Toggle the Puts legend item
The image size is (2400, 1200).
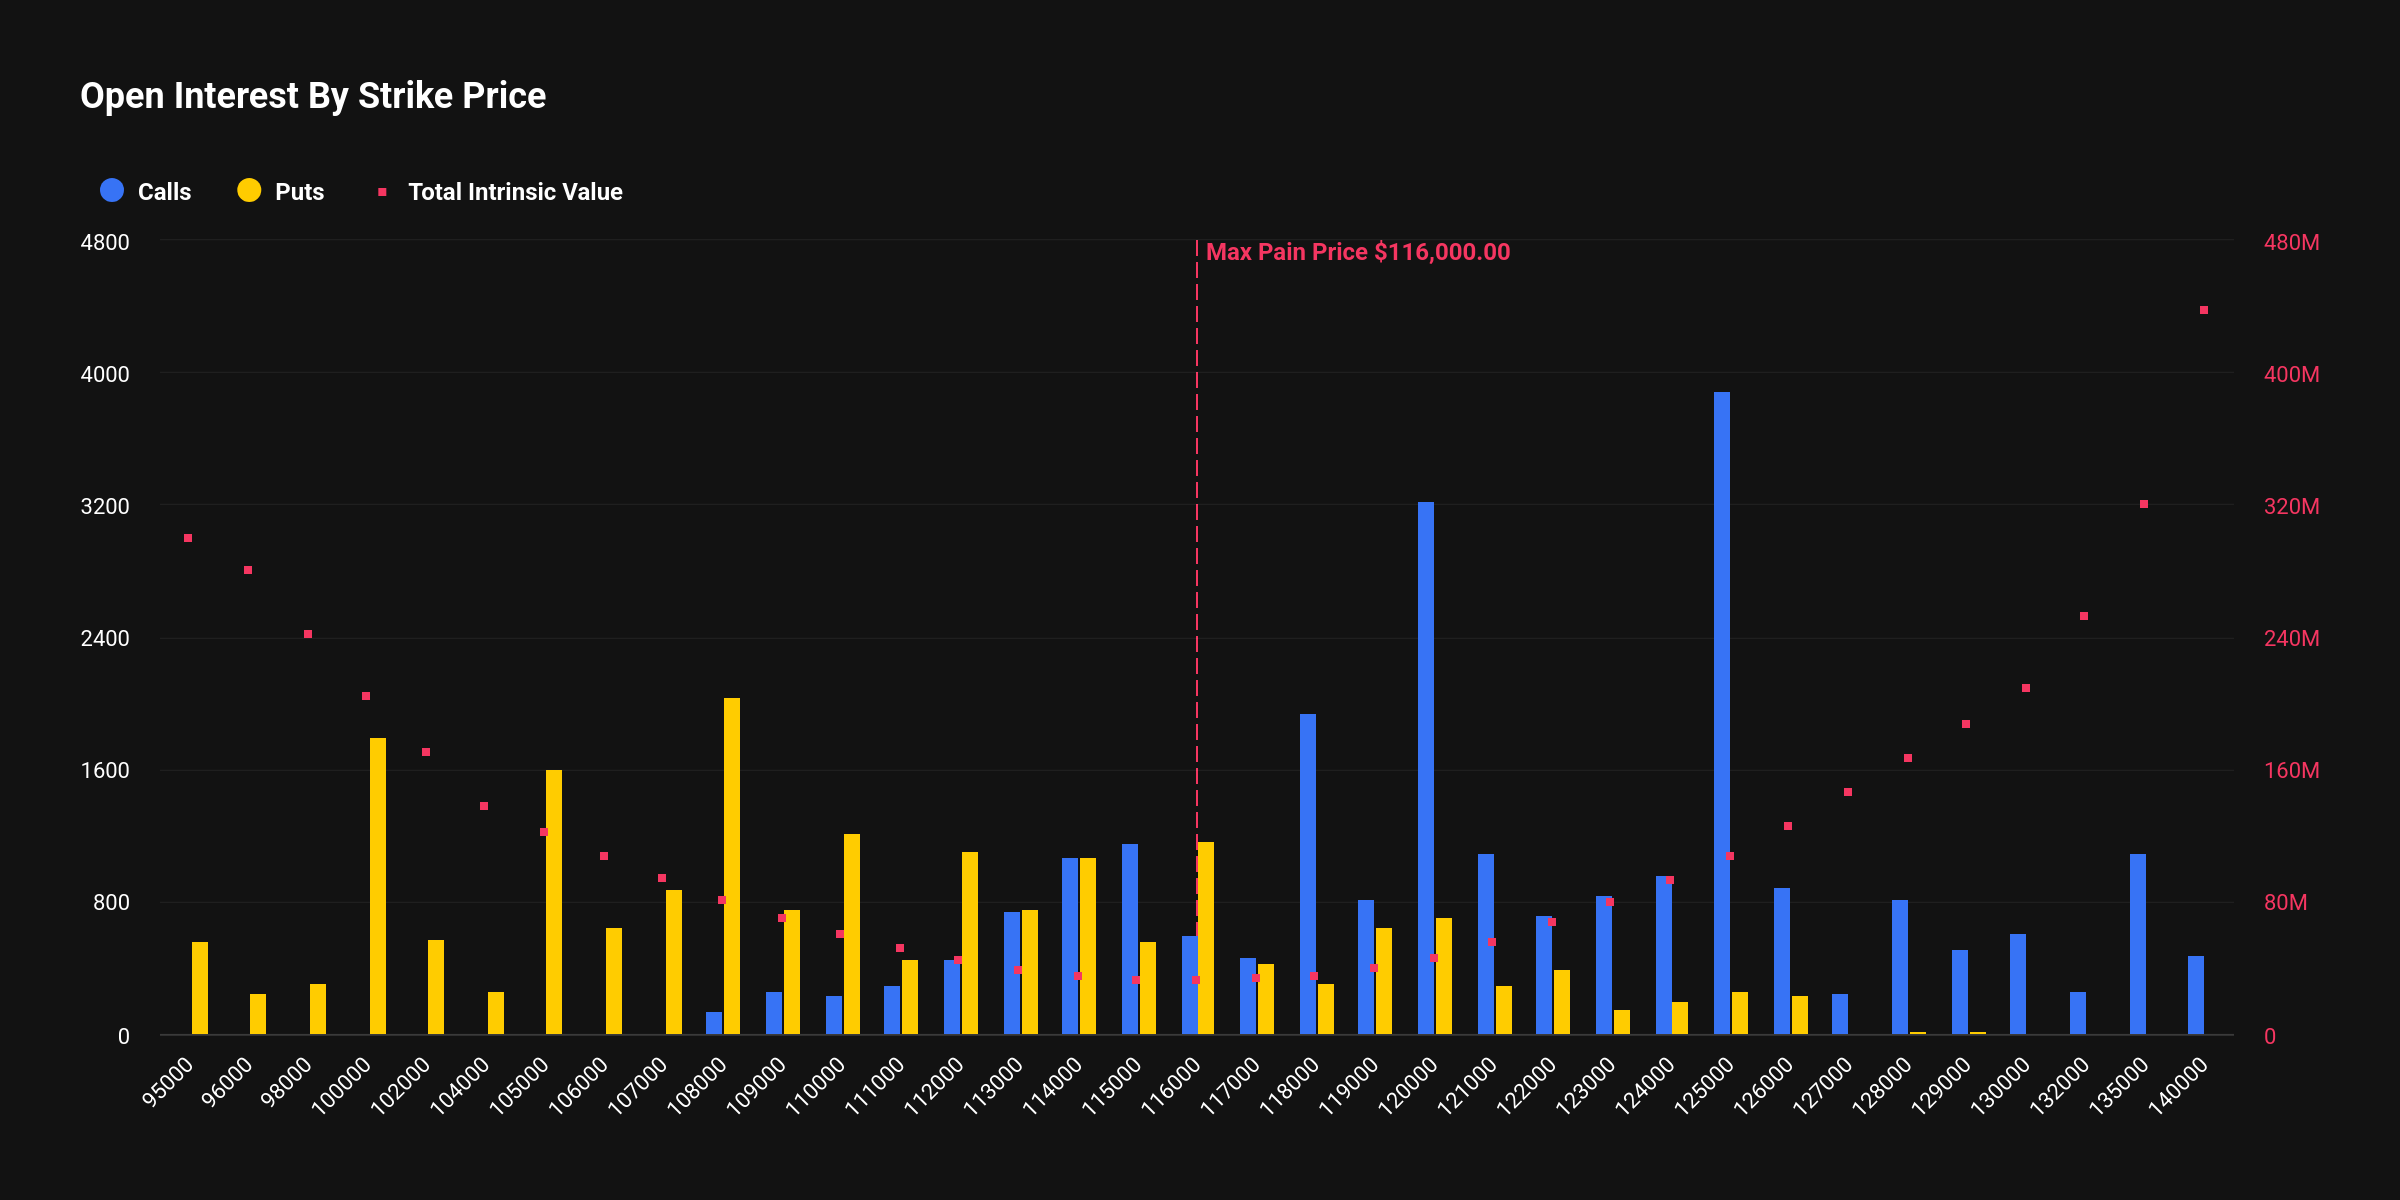pos(298,192)
